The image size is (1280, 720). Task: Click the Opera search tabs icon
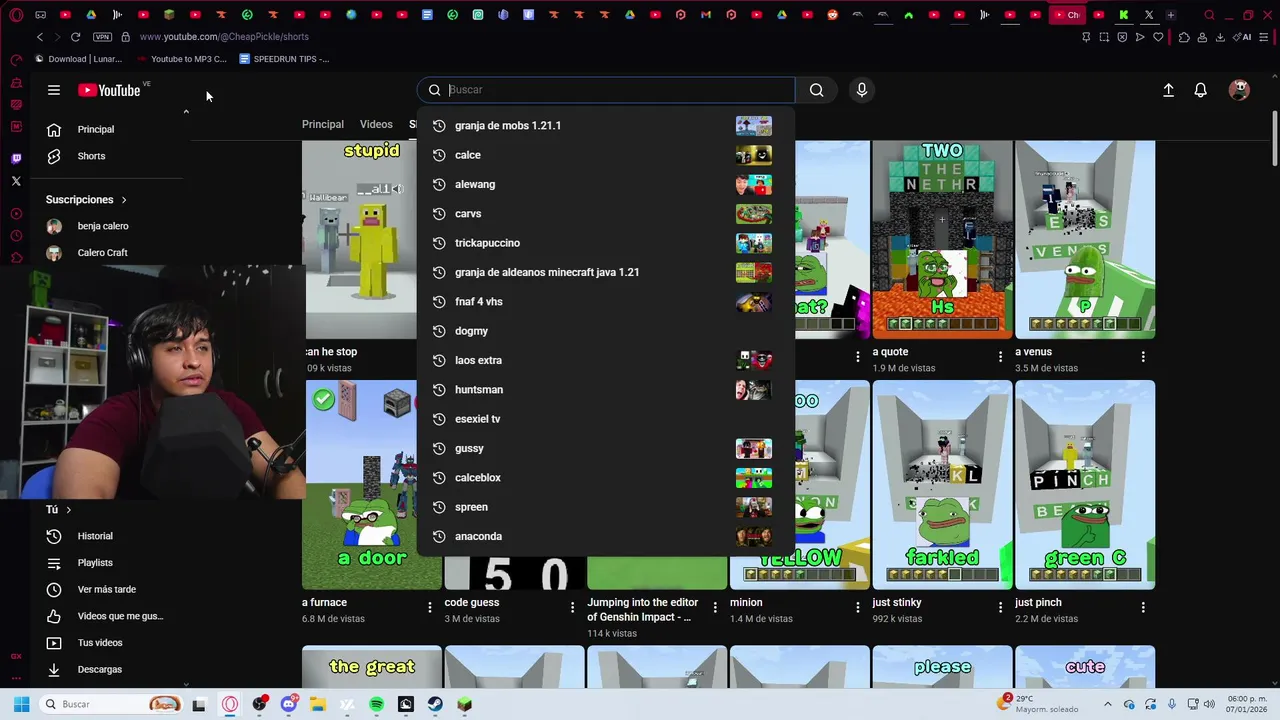pyautogui.click(x=1209, y=15)
